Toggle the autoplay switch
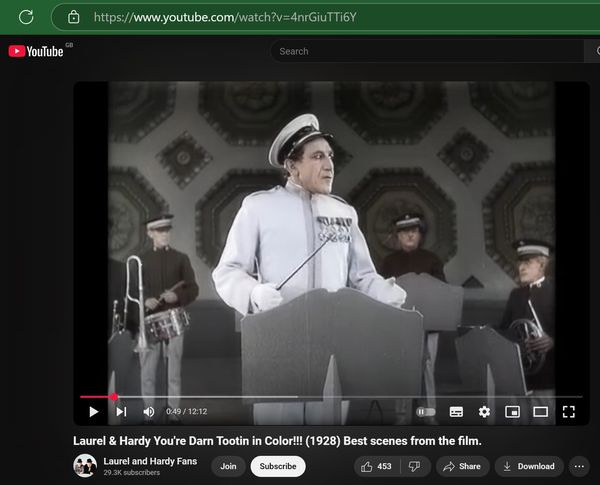 tap(426, 411)
